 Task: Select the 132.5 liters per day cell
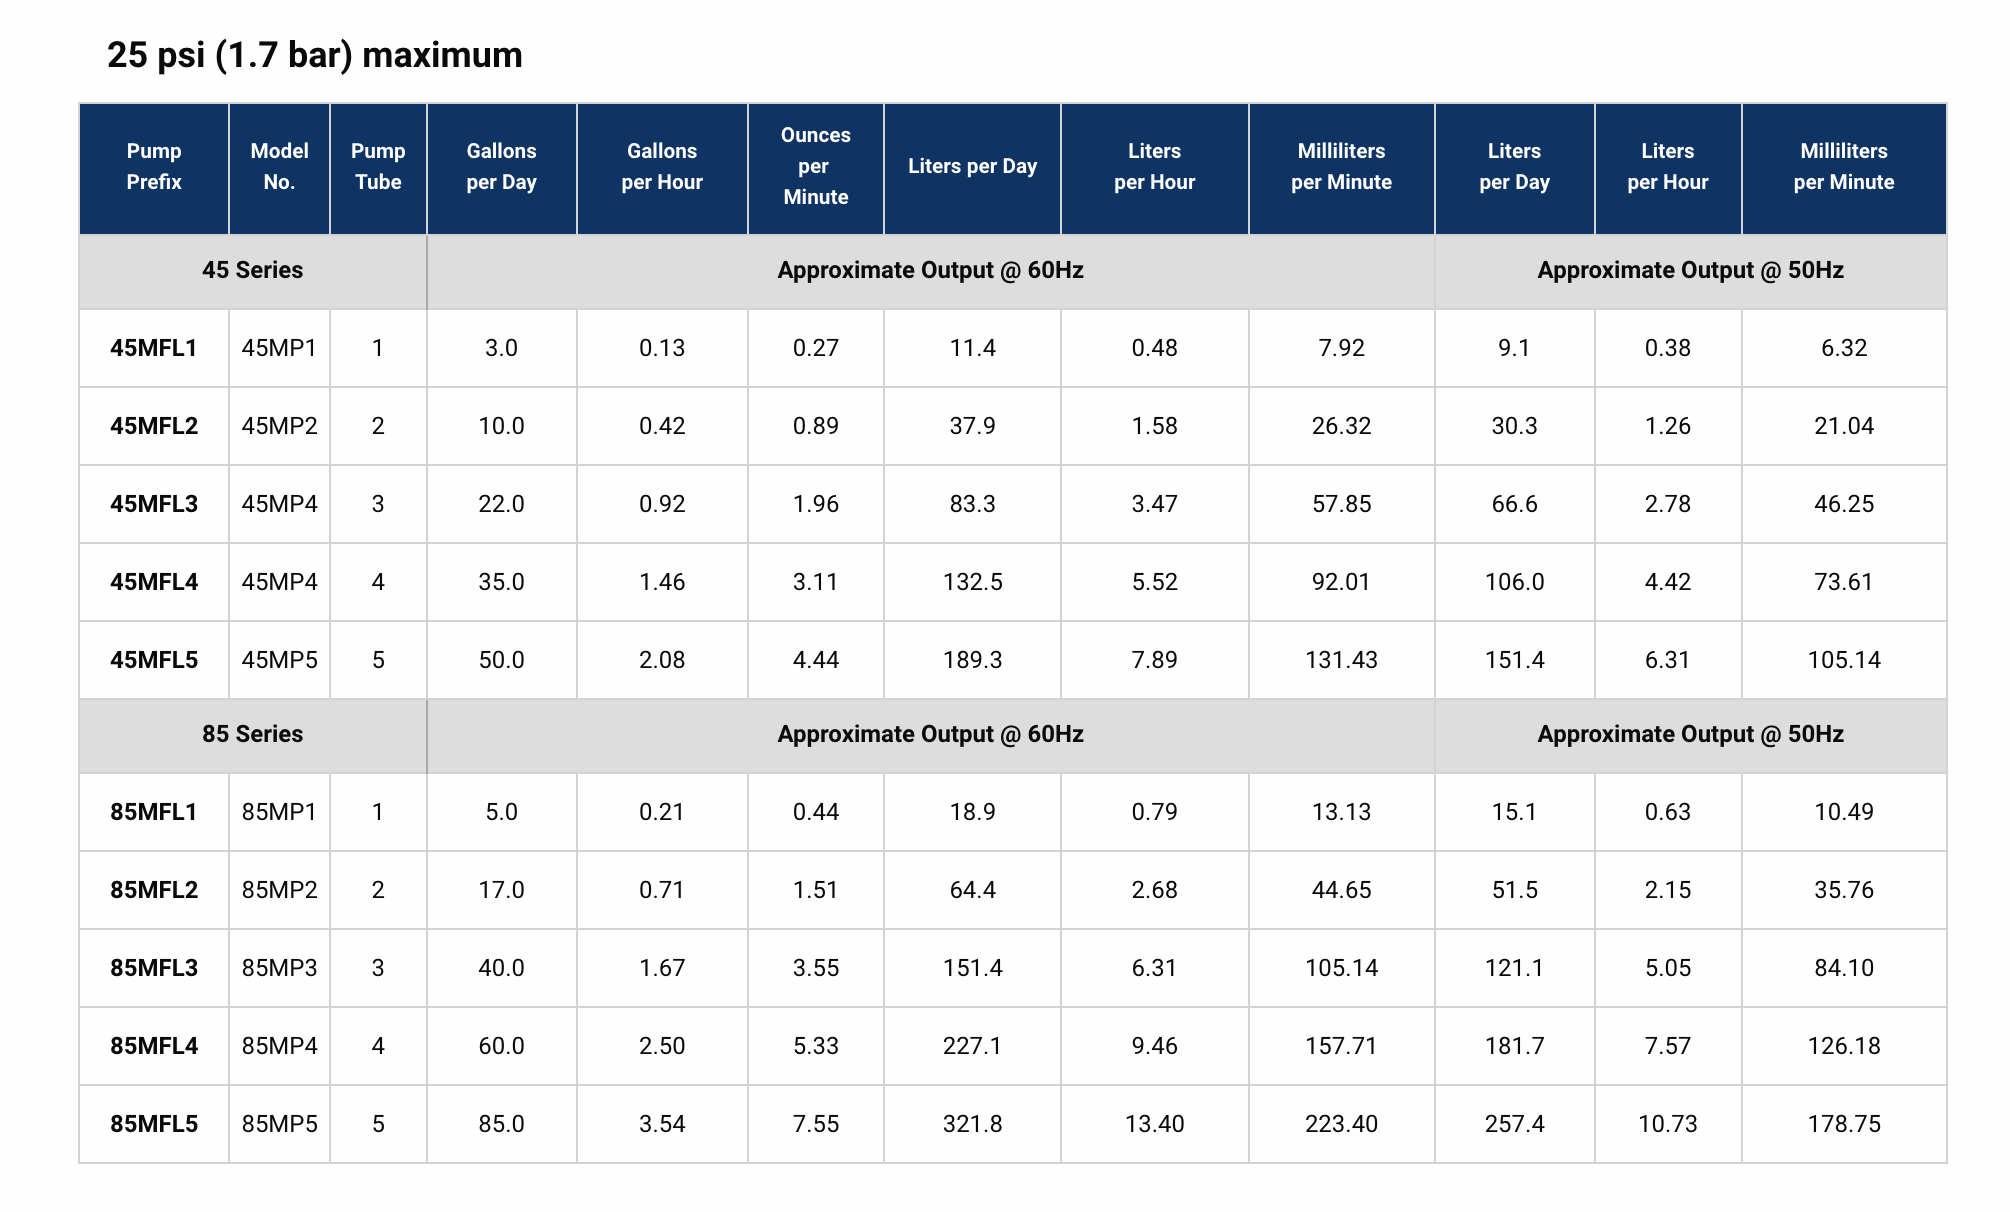pos(972,583)
